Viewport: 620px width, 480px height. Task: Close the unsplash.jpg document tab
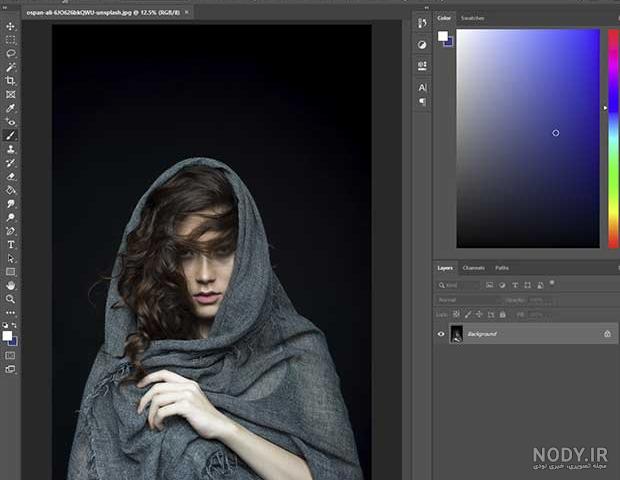[x=187, y=12]
